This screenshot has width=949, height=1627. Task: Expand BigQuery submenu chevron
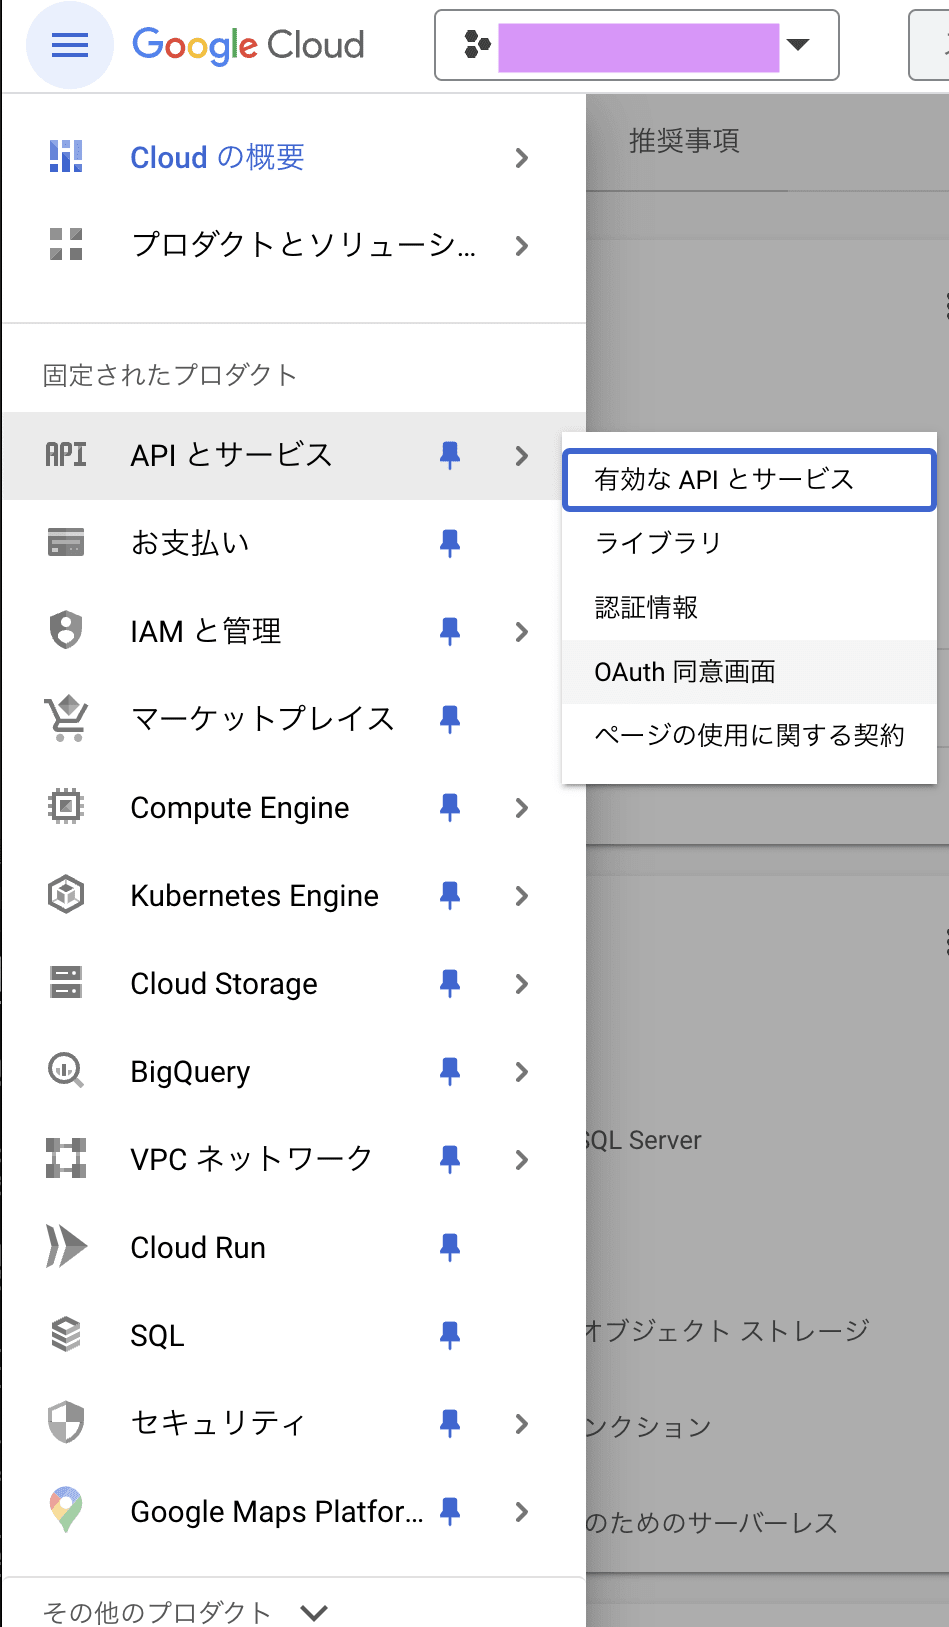coord(521,1072)
